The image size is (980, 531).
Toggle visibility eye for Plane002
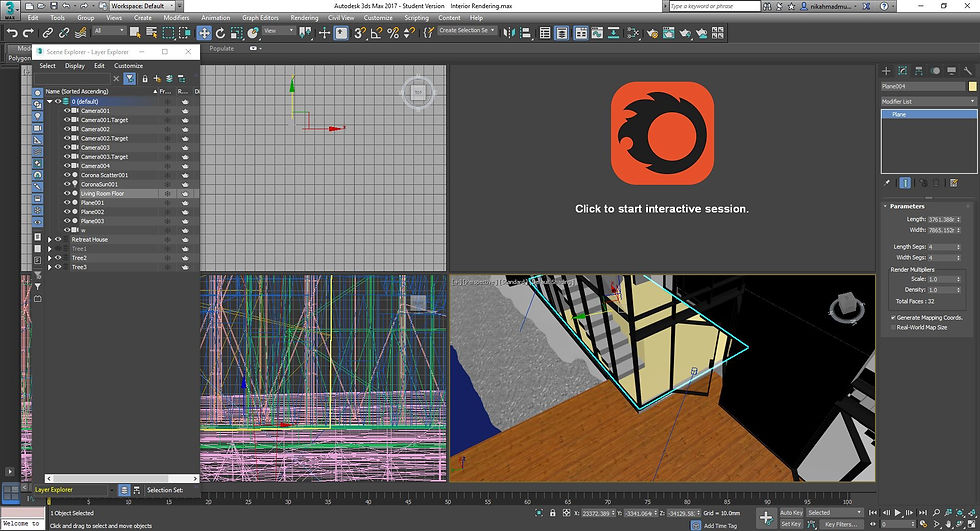[67, 212]
